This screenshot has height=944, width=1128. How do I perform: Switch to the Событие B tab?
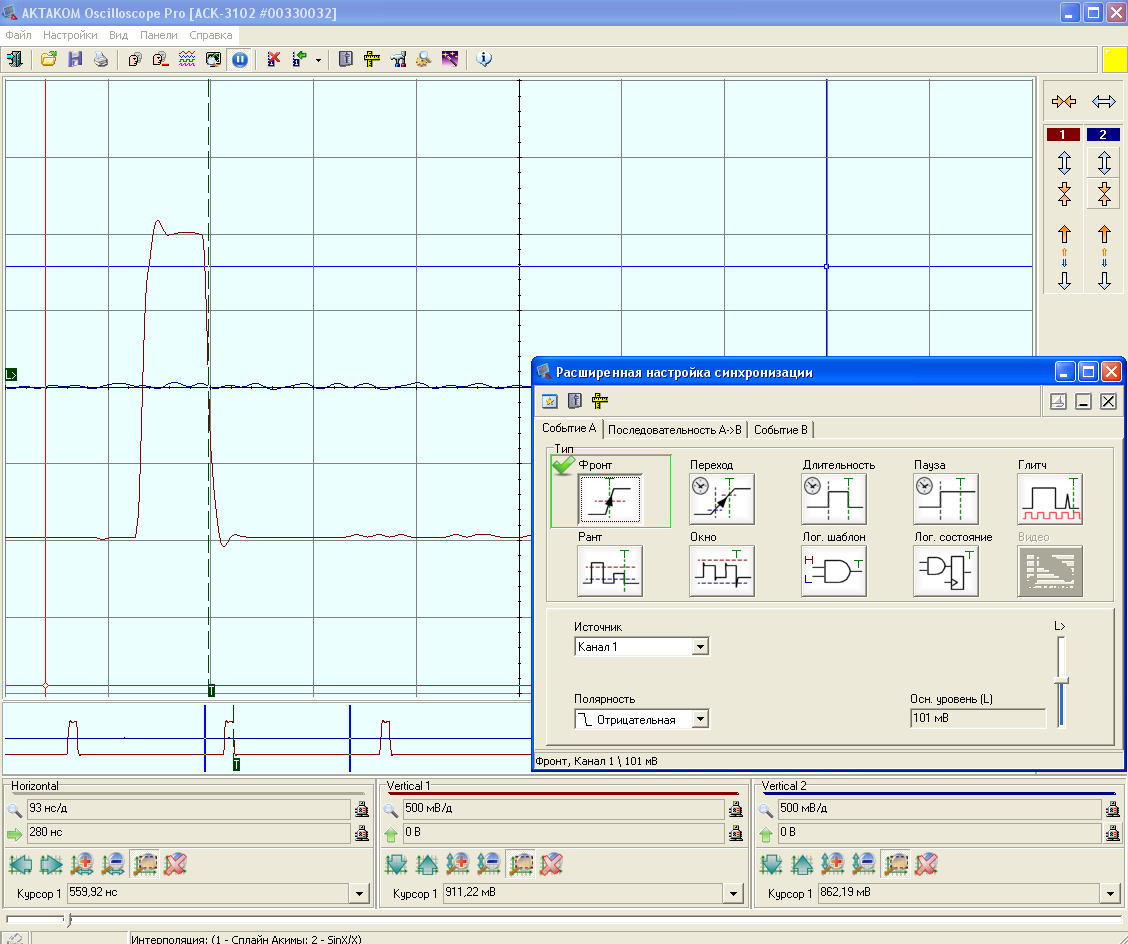coord(781,429)
